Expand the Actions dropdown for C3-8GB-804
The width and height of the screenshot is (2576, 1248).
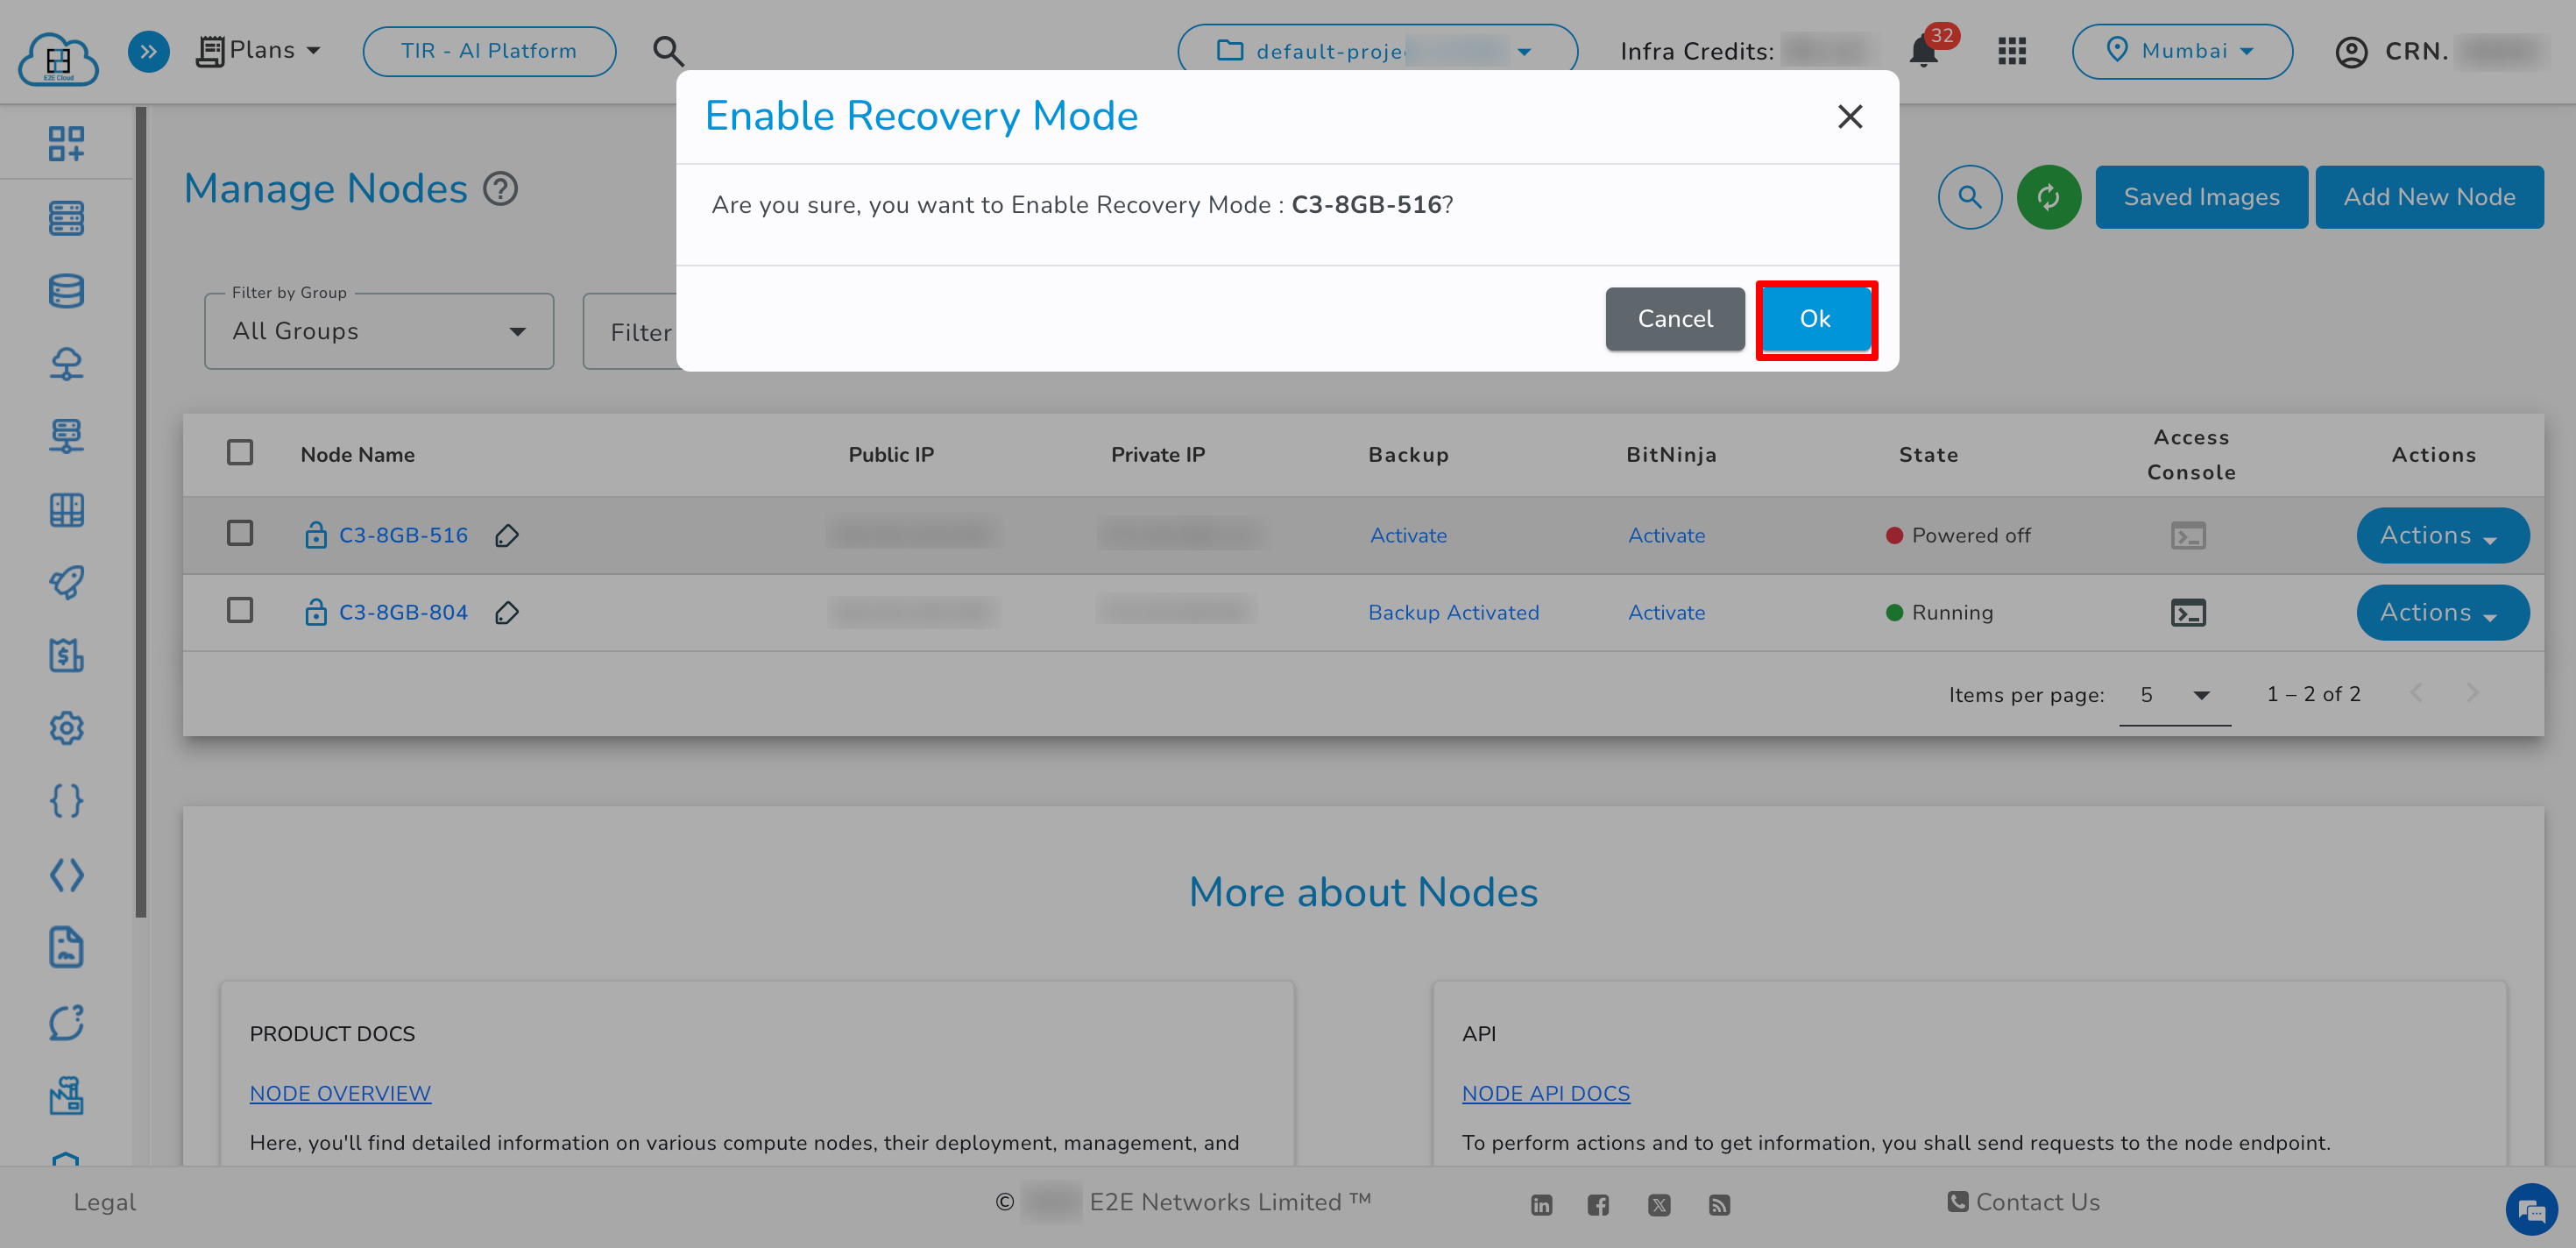[2443, 612]
